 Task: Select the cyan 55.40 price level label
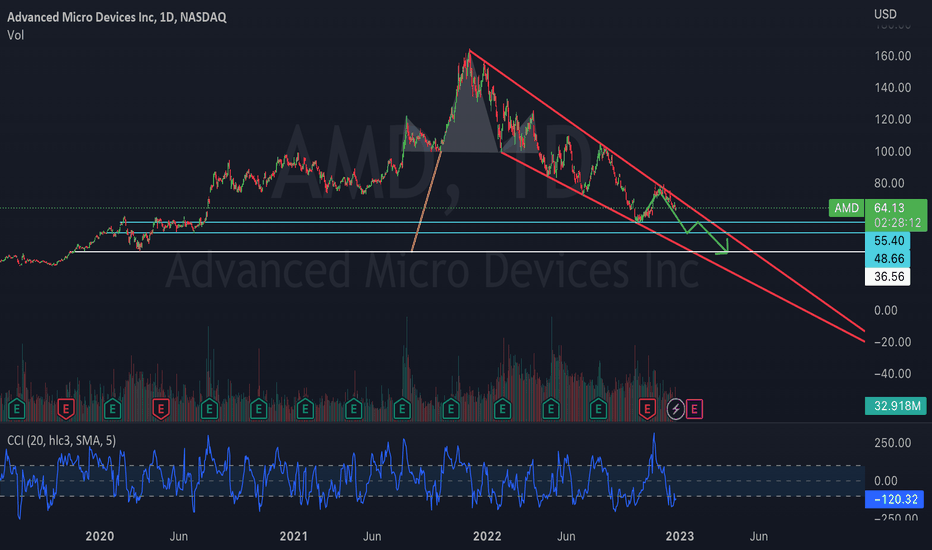[x=887, y=241]
